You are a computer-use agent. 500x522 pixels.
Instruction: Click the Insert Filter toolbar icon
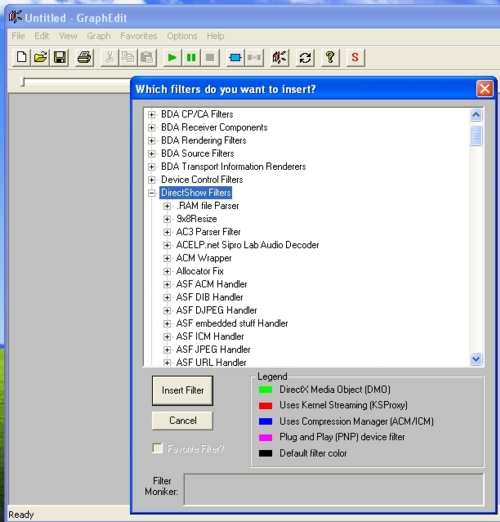(235, 58)
